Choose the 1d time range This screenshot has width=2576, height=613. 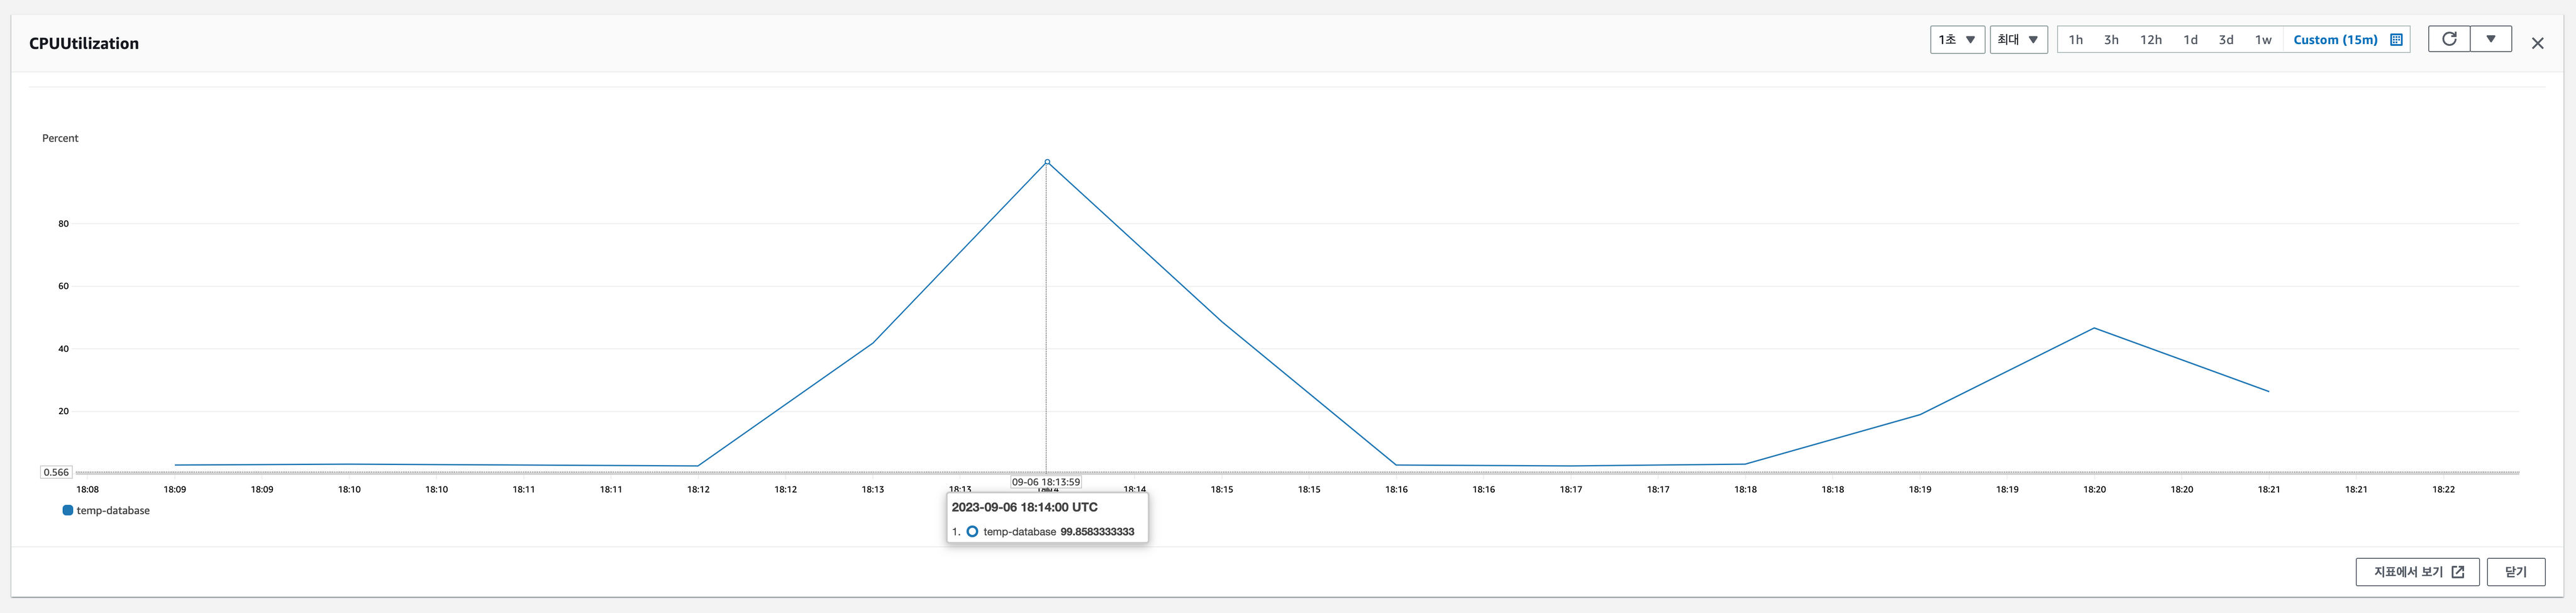pos(2190,40)
